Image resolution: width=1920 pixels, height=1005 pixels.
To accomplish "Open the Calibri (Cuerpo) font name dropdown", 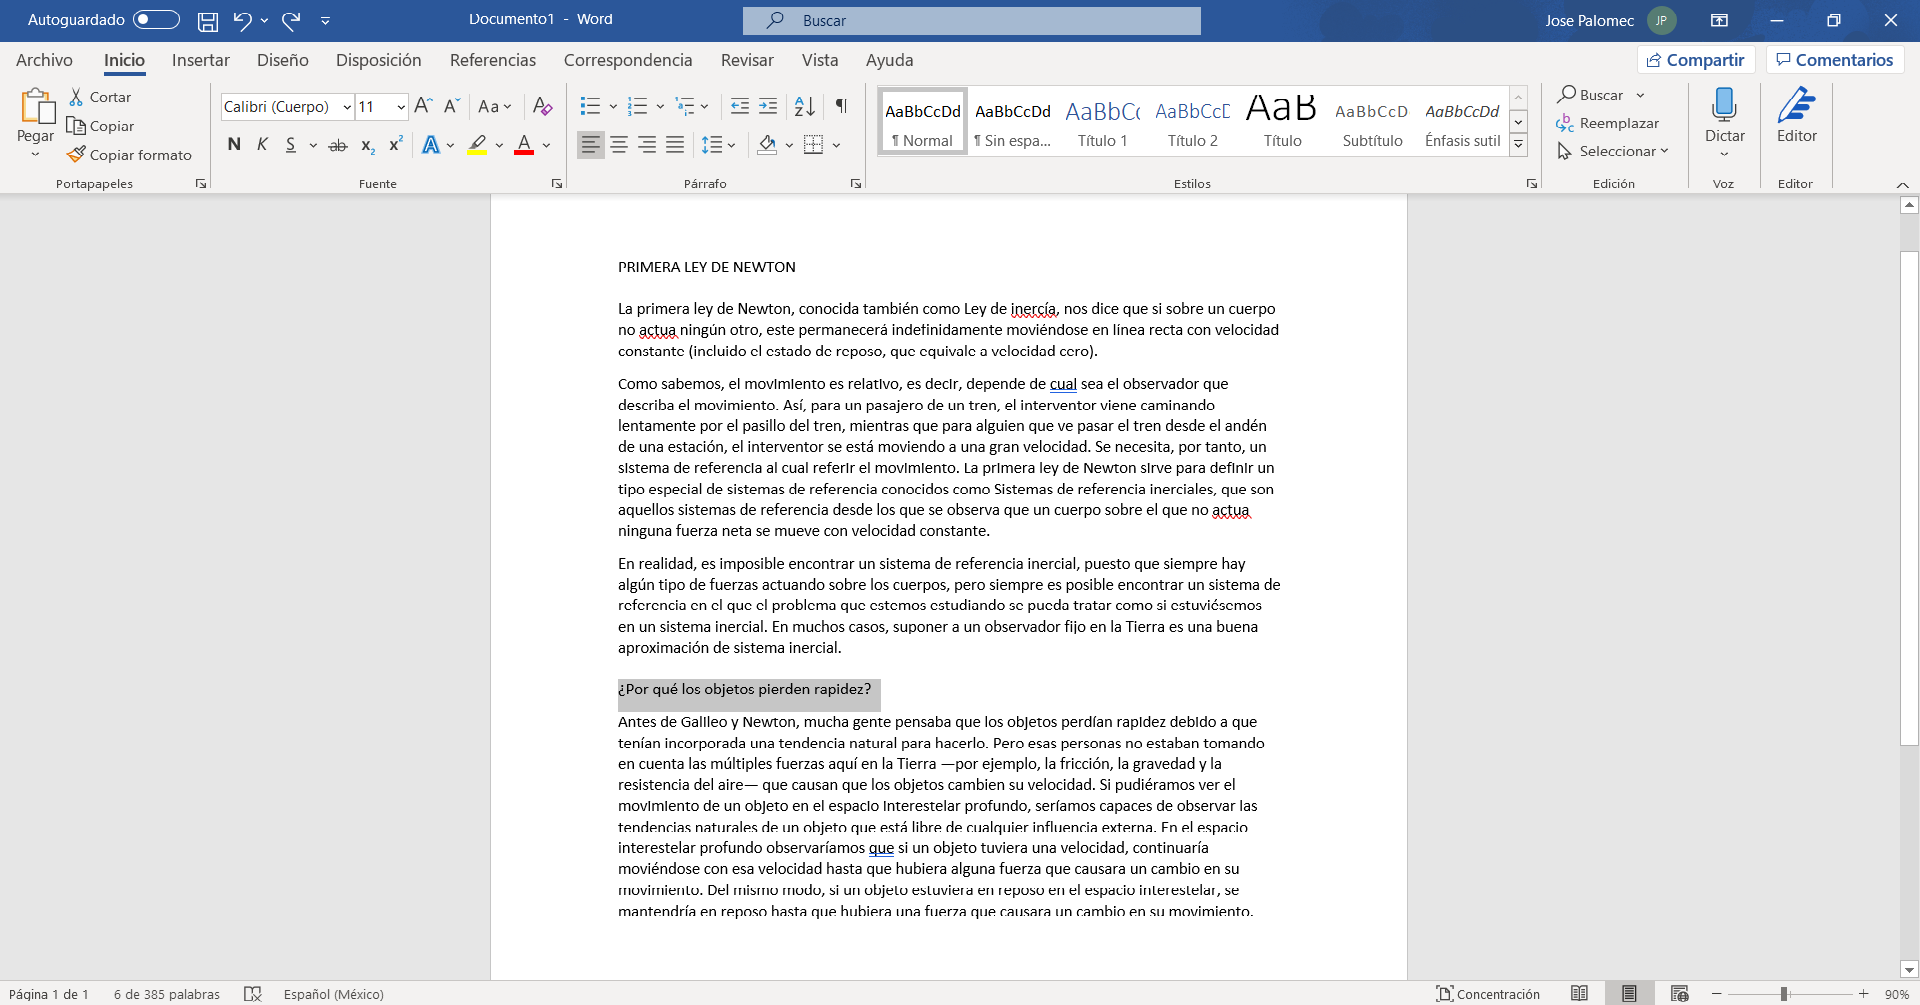I will click(x=347, y=107).
